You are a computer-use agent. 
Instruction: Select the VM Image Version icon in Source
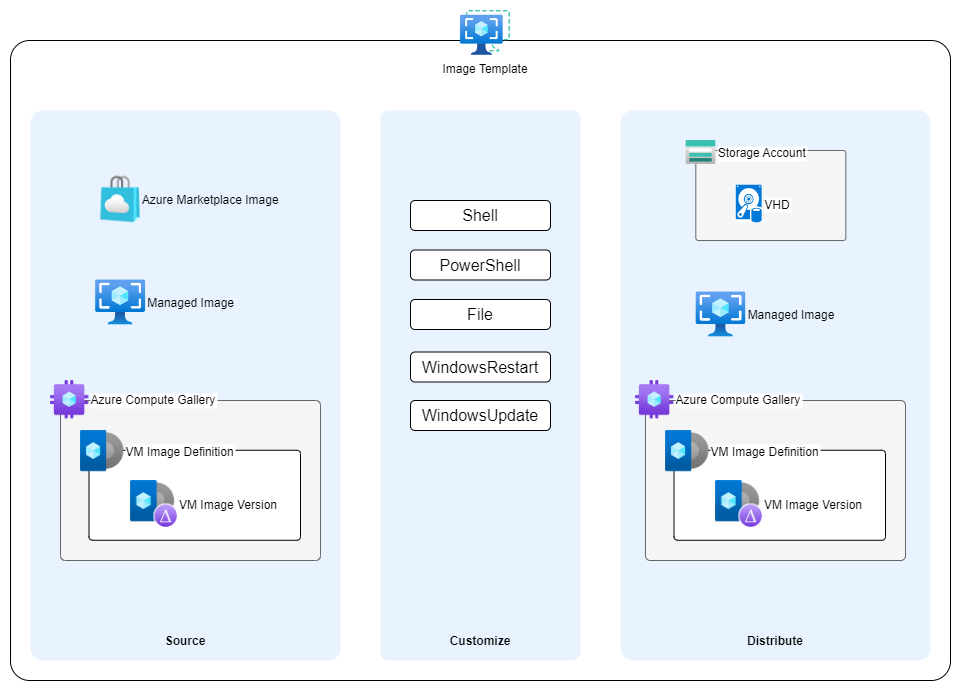pyautogui.click(x=153, y=503)
